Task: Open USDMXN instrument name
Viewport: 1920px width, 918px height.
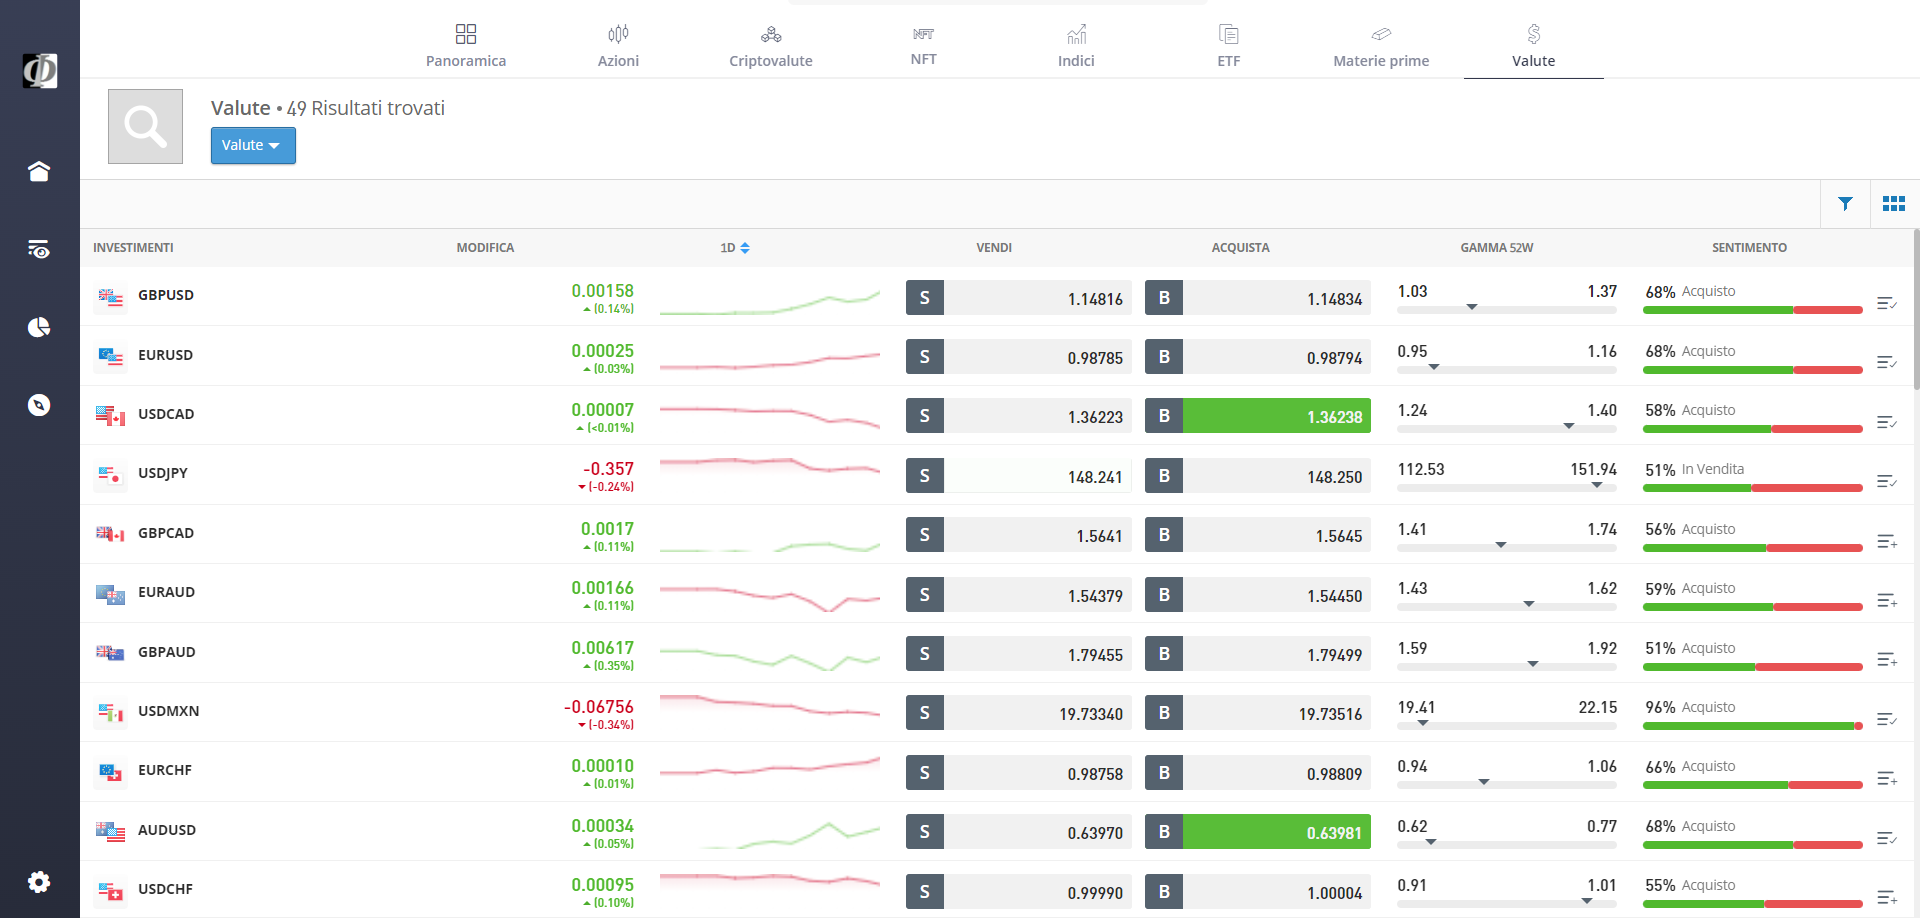Action: [x=169, y=711]
